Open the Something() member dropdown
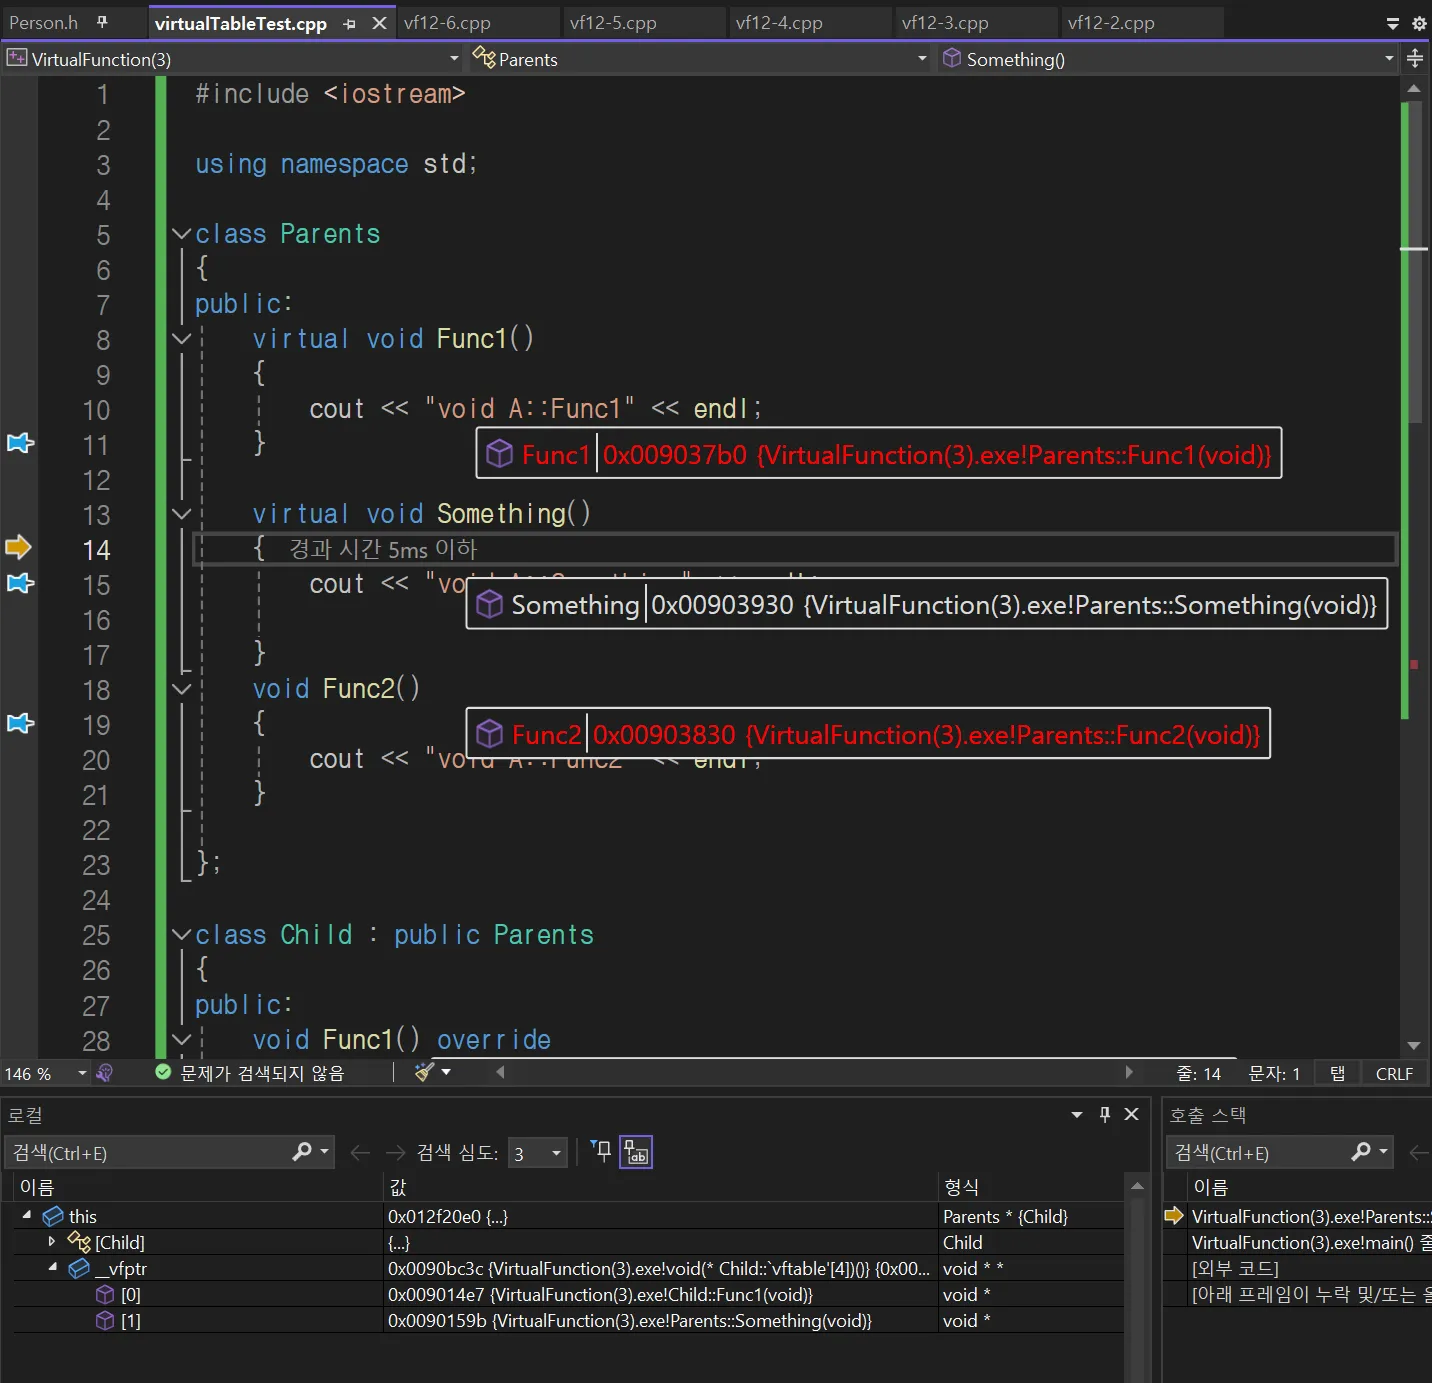The width and height of the screenshot is (1432, 1383). 1389,59
